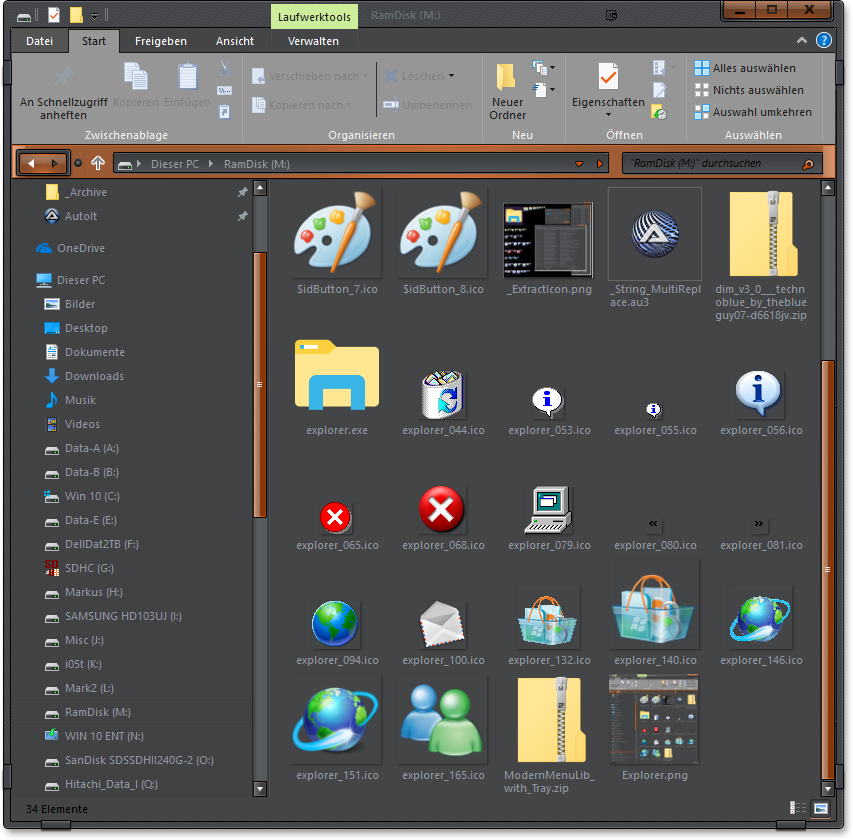Expand the Eigenschaften dropdown arrow
The image size is (853, 840).
[608, 116]
